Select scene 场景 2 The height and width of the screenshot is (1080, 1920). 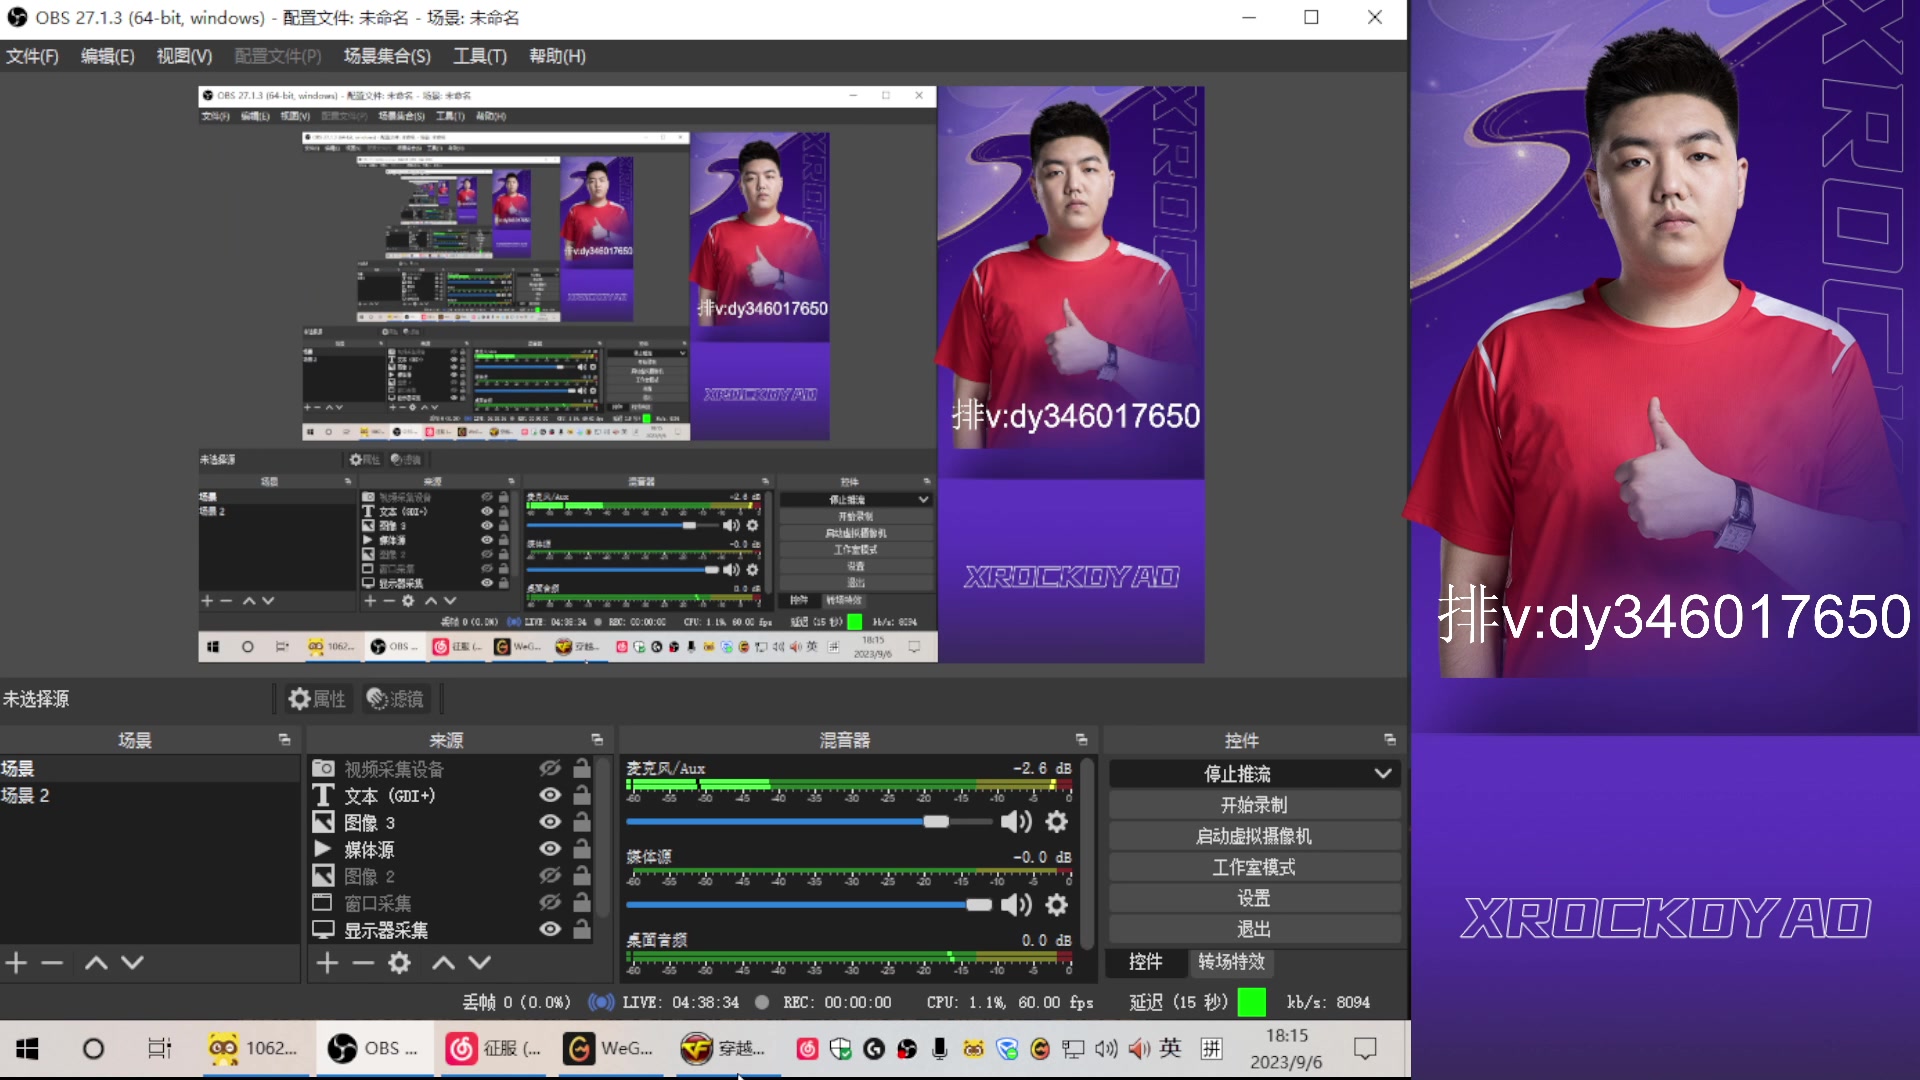150,795
